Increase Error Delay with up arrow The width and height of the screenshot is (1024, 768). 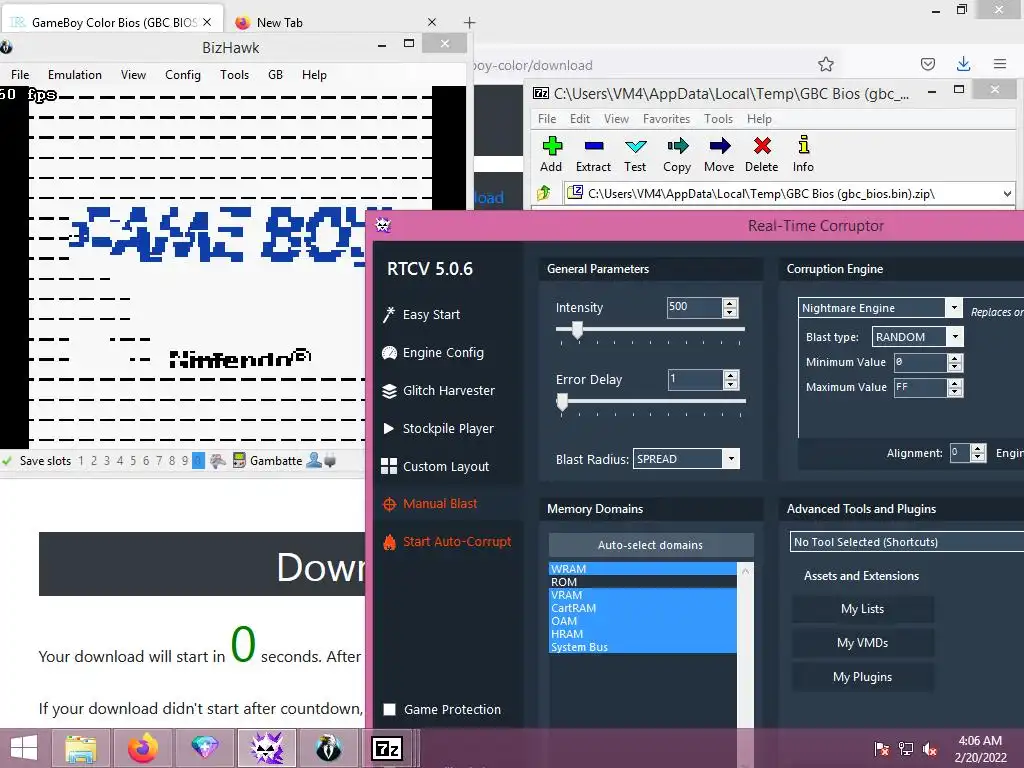[x=731, y=375]
